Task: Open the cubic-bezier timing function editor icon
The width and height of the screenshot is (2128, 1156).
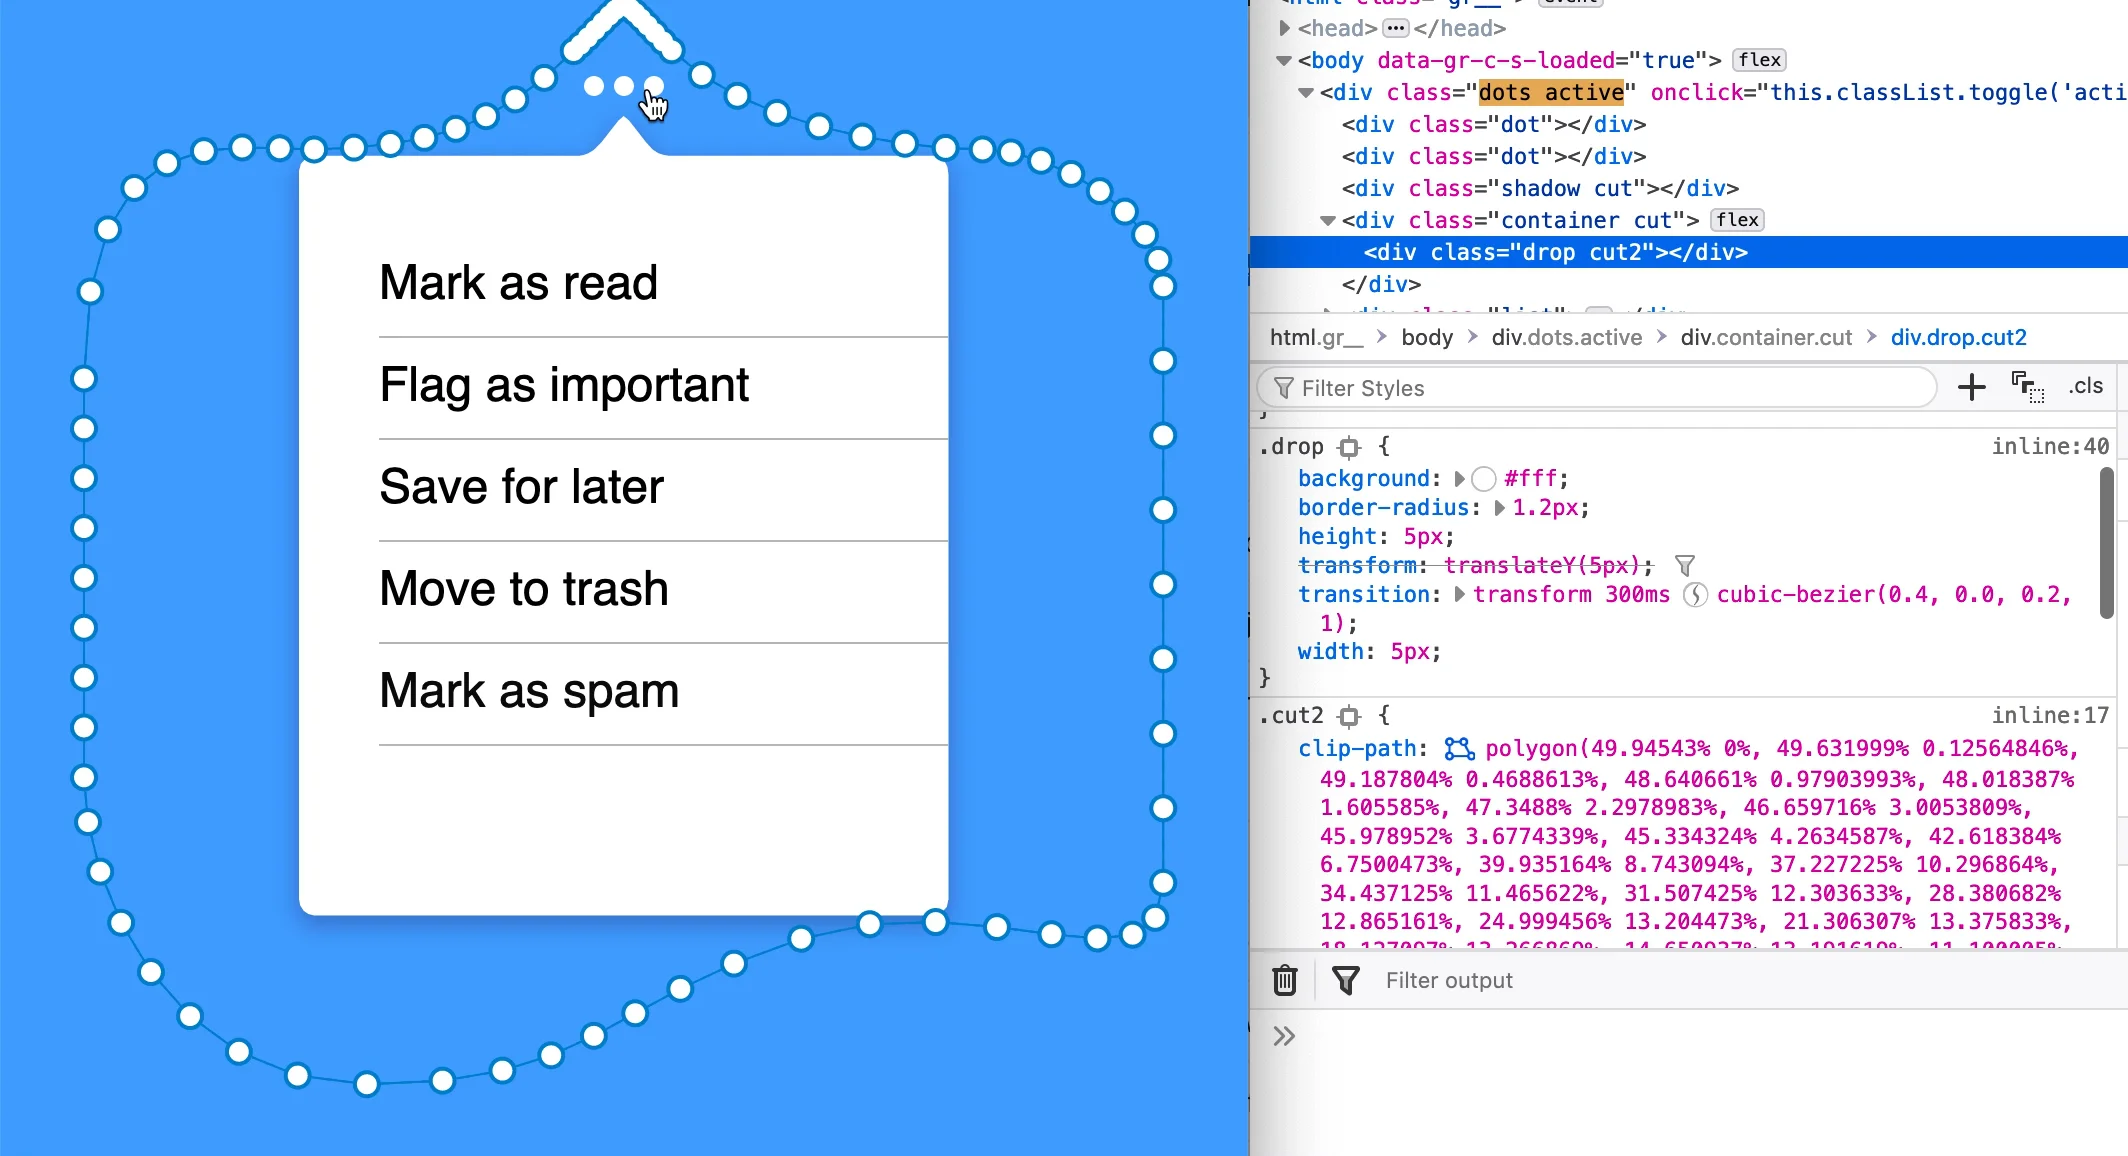Action: point(1694,595)
